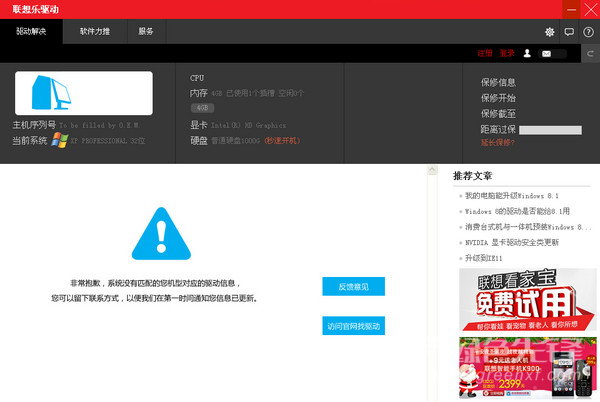Viewport: 600px width, 402px height.
Task: Click the 保修截至 label
Action: click(x=498, y=114)
